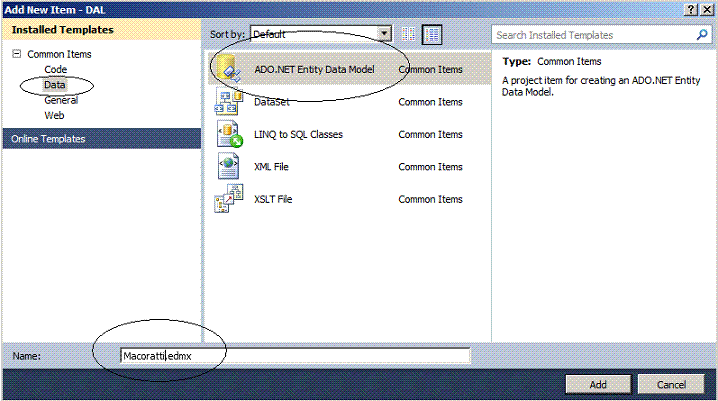Close the Add New Item dialog
This screenshot has width=718, height=401.
point(707,10)
